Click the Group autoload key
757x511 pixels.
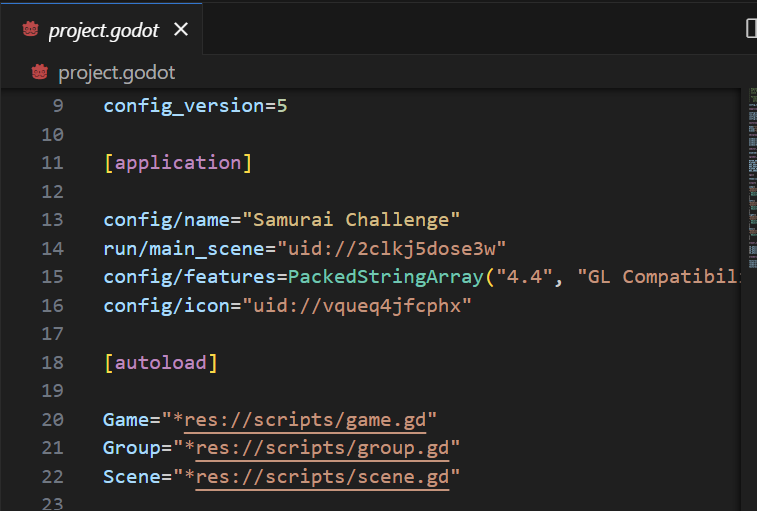pyautogui.click(x=132, y=448)
